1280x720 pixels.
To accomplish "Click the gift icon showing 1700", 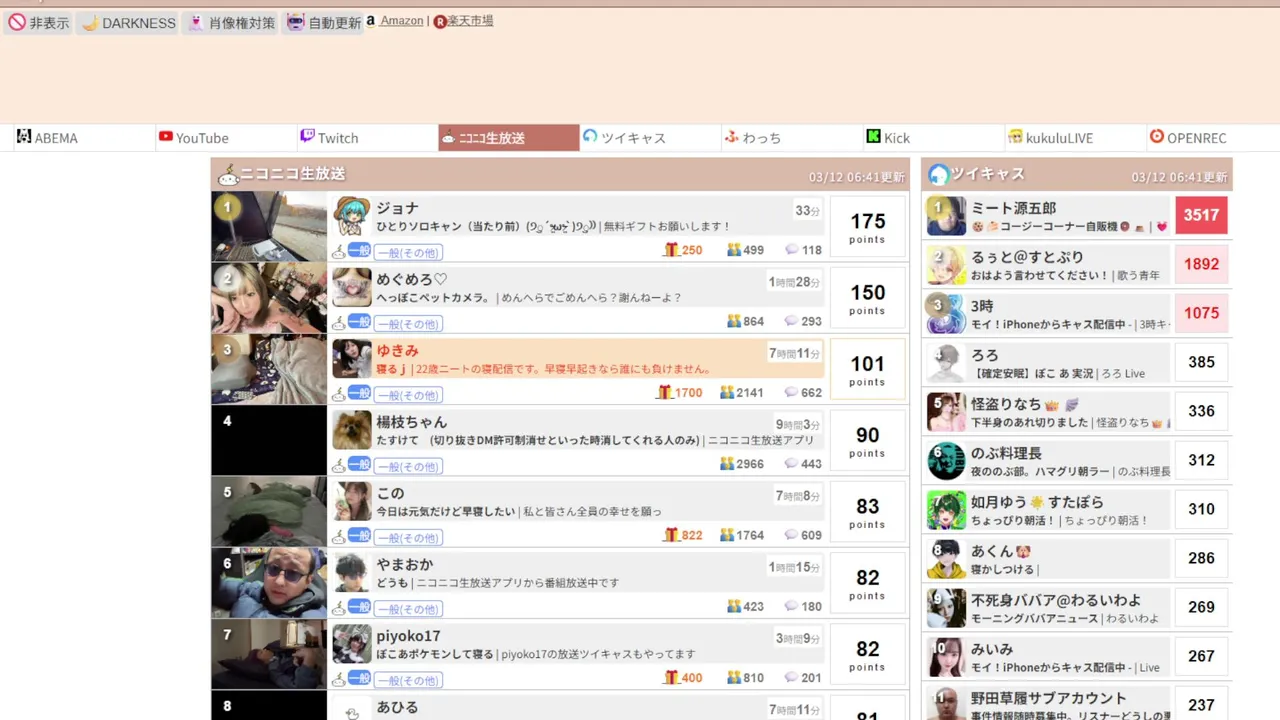I will tap(664, 393).
